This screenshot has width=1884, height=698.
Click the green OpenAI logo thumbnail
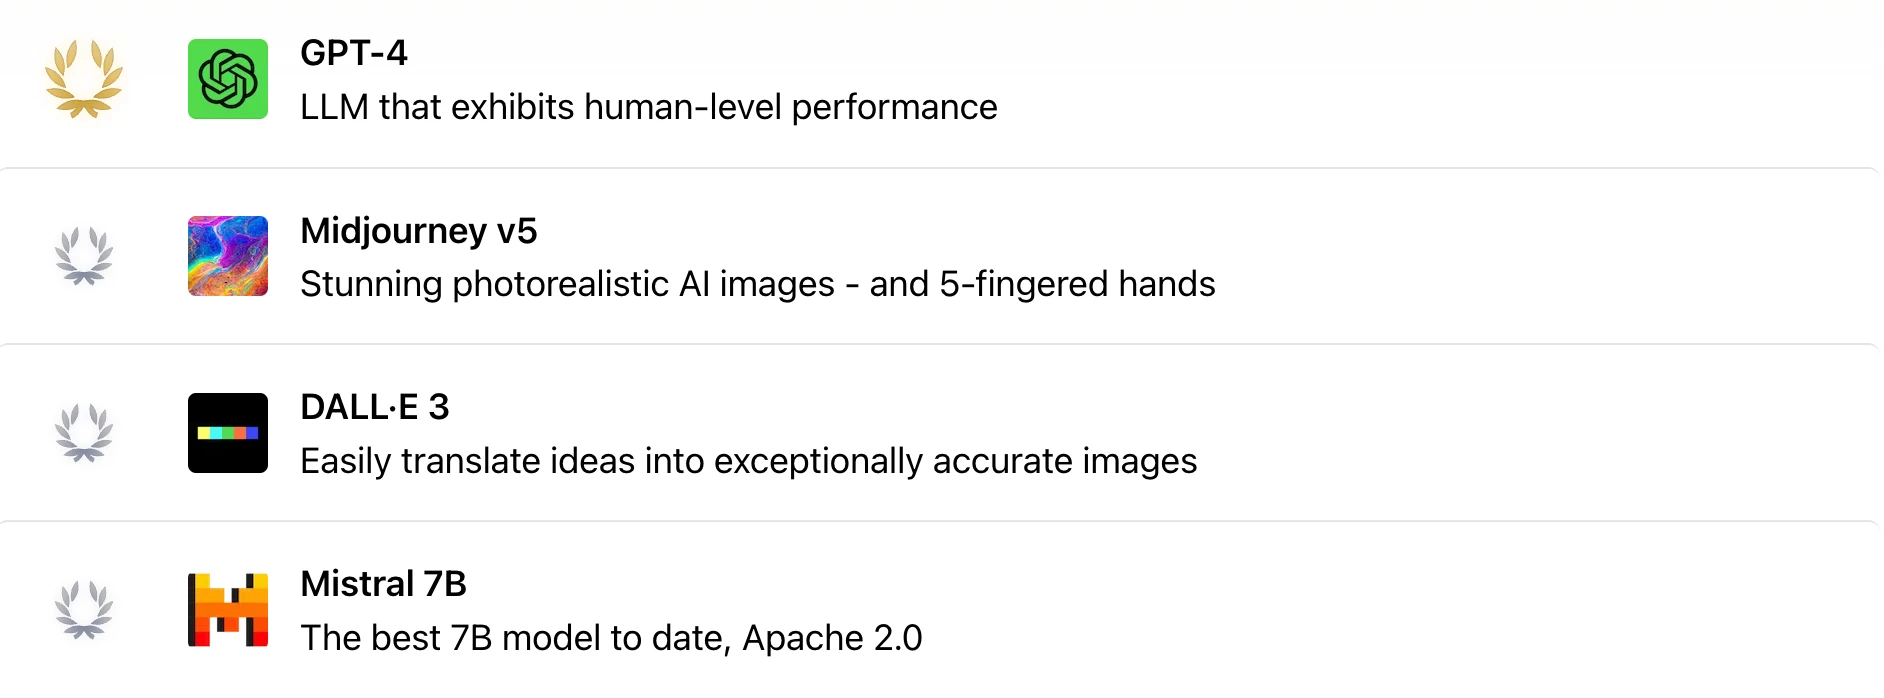[x=228, y=79]
